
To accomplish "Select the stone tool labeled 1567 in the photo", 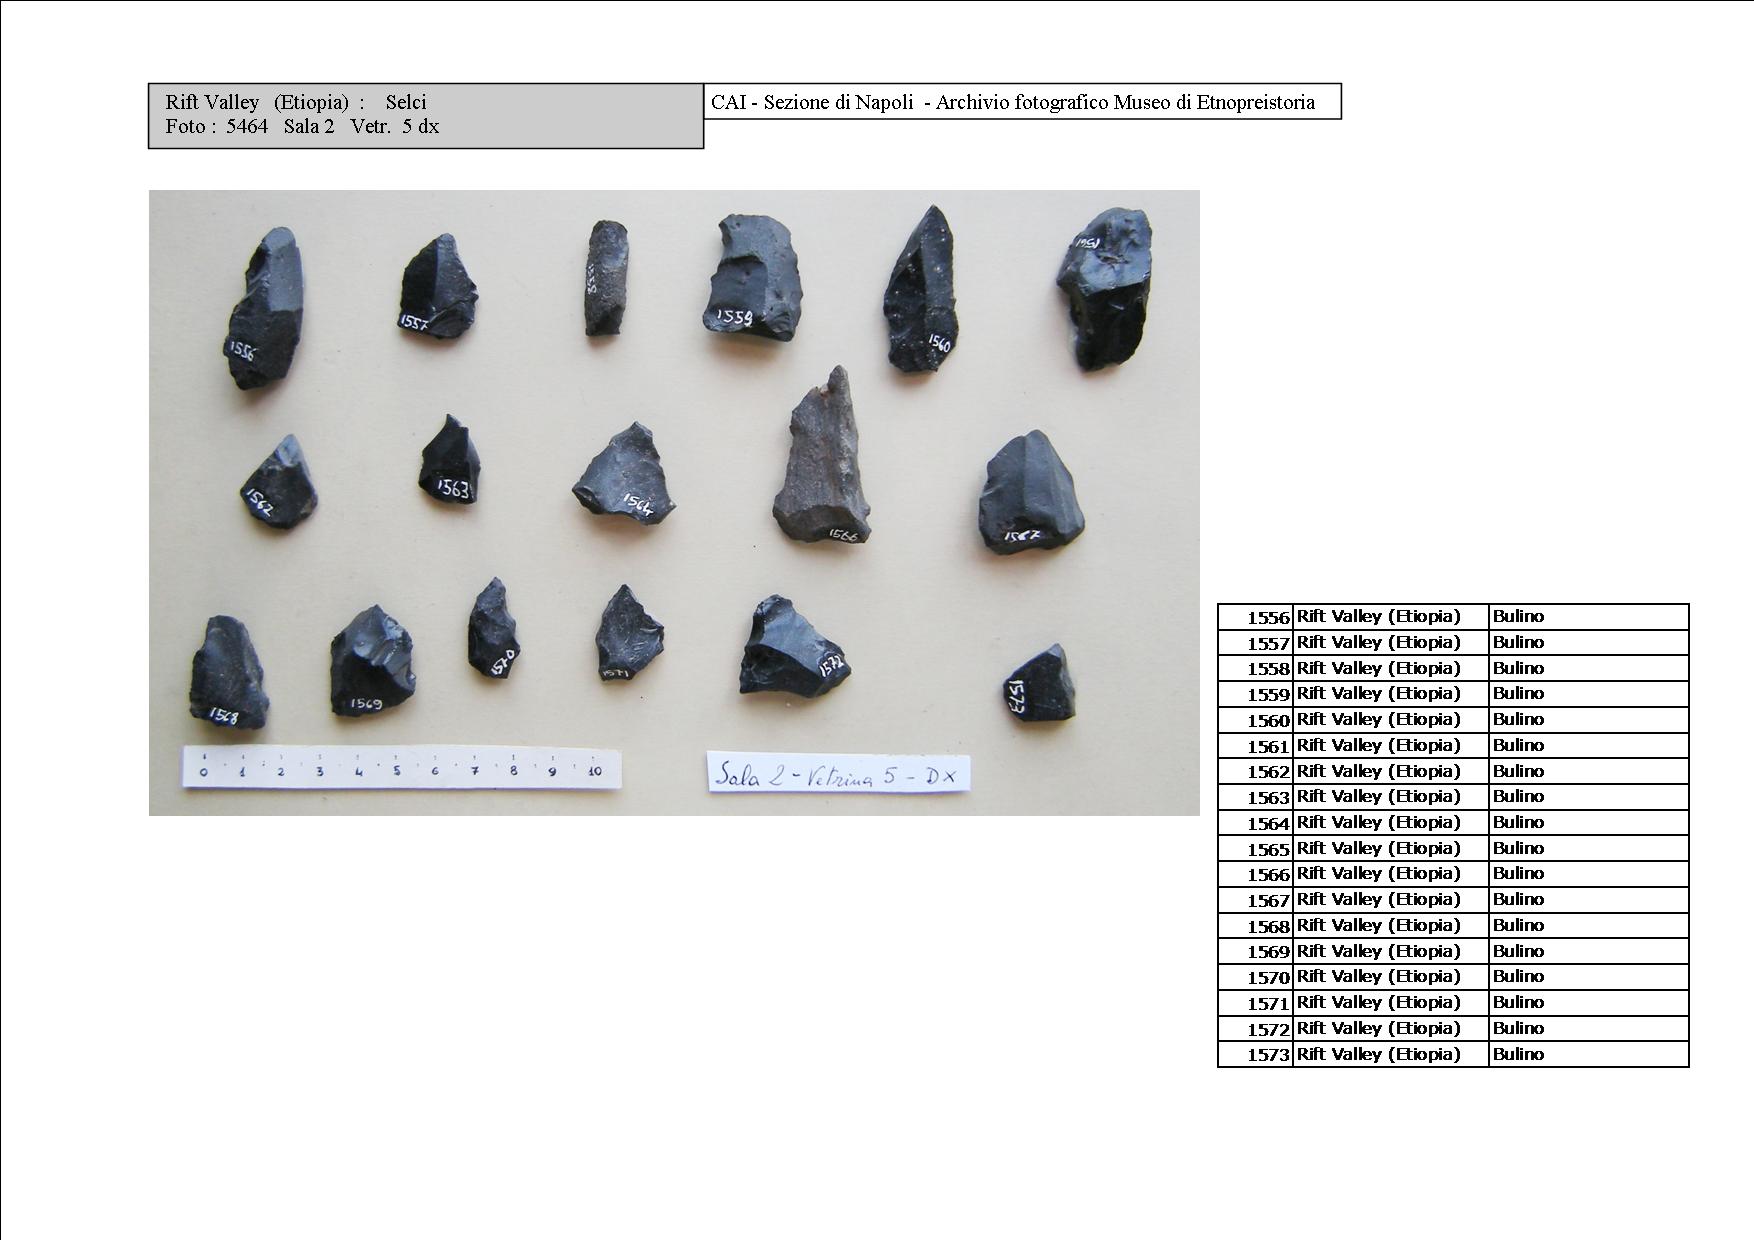I will pos(1032,492).
